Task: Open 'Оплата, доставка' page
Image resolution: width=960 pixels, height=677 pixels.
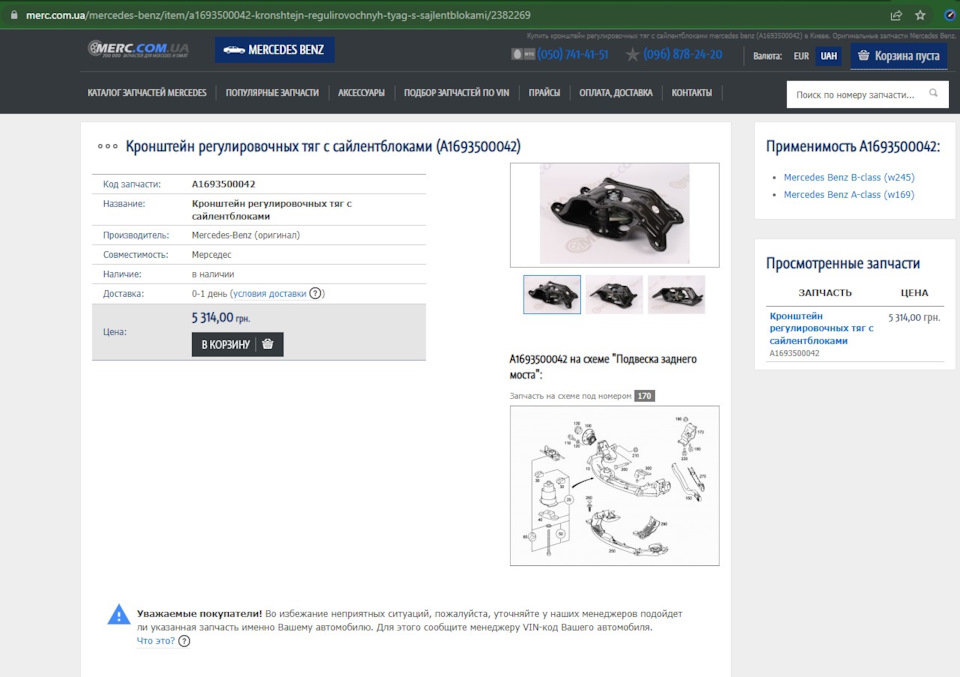Action: click(616, 93)
